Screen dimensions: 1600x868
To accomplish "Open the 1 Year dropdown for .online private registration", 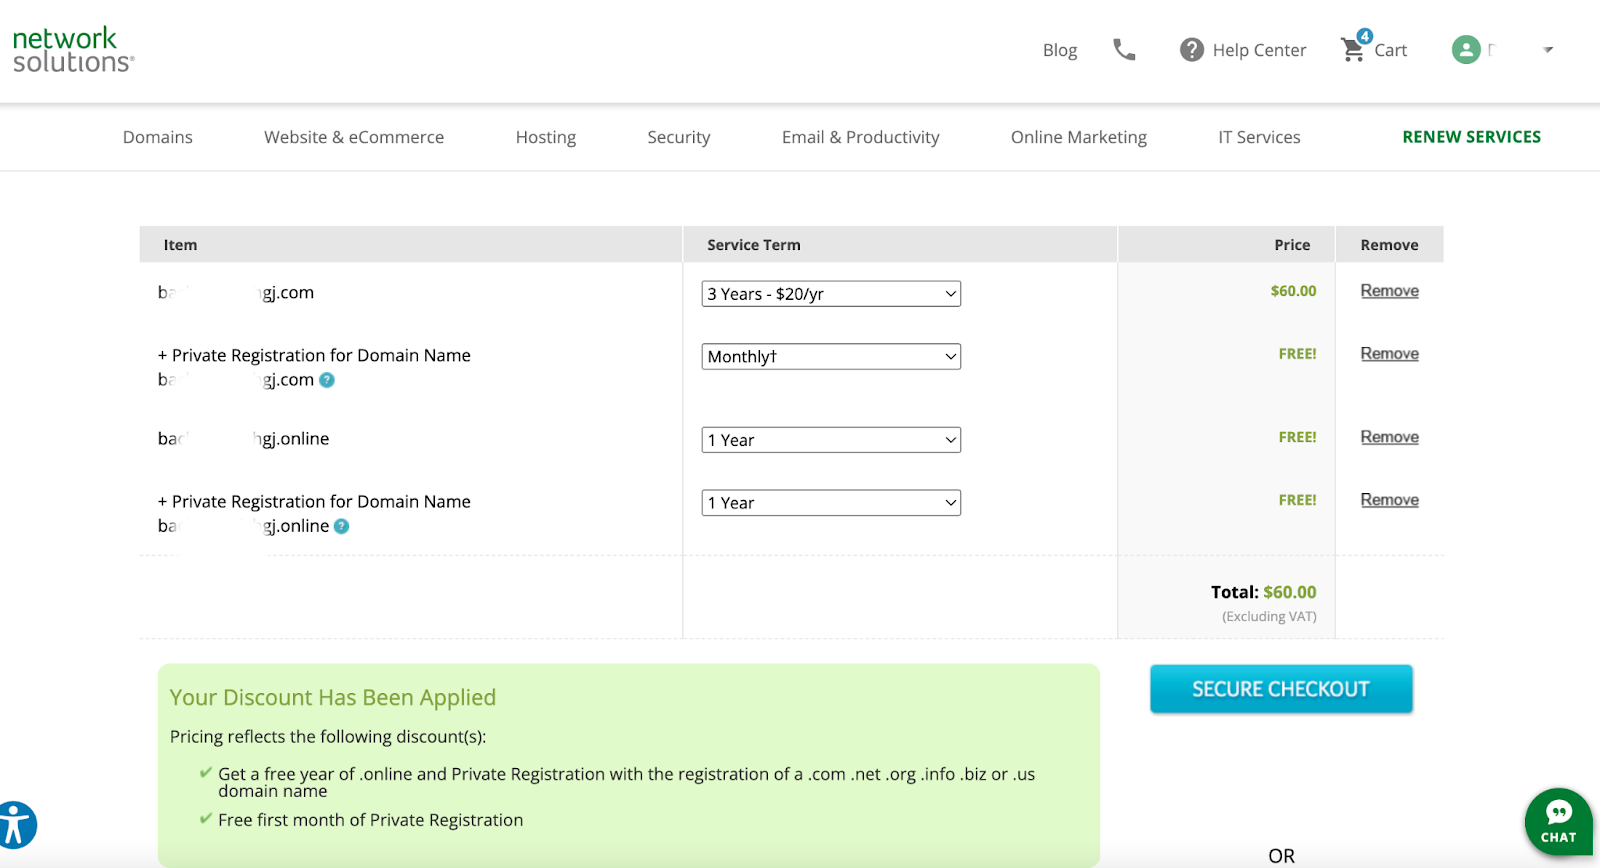I will click(x=831, y=503).
